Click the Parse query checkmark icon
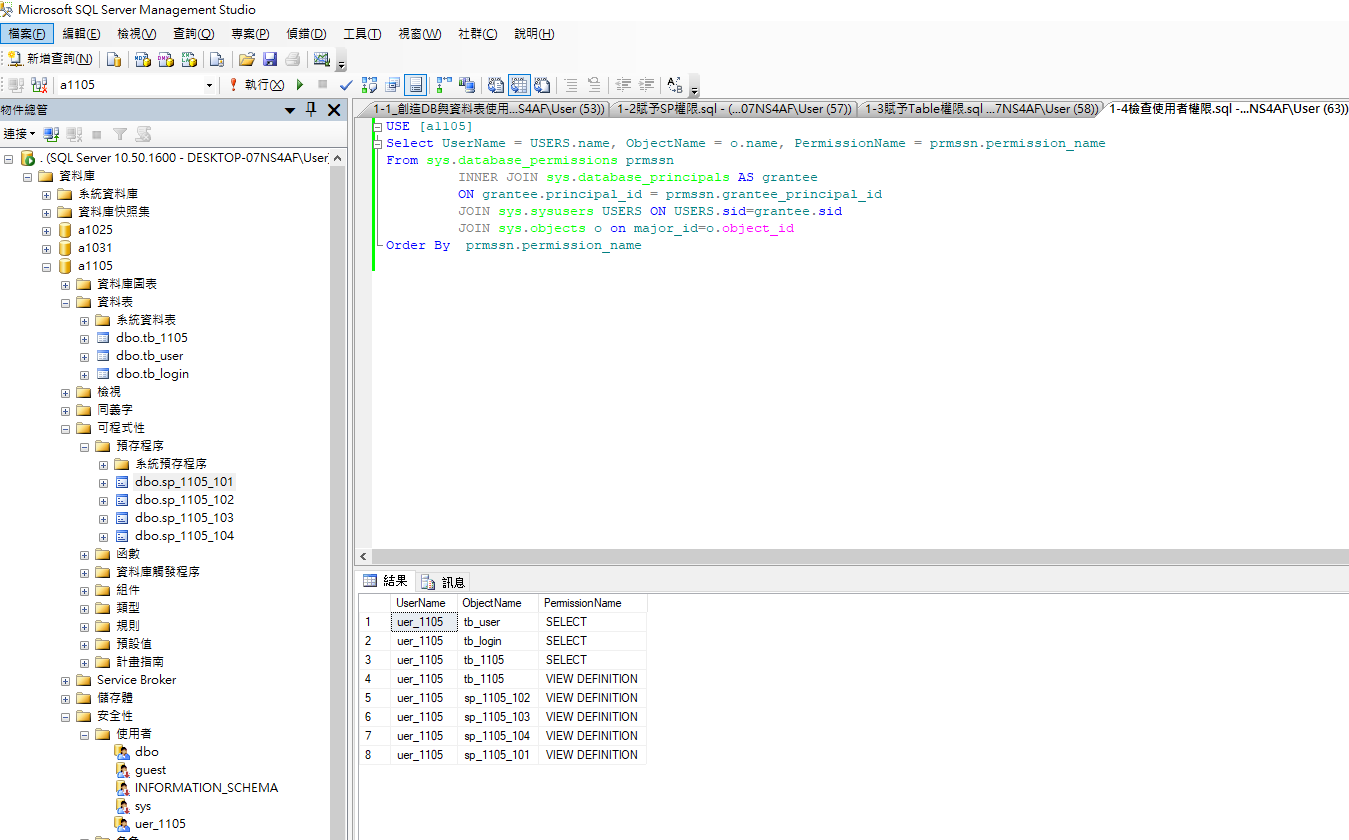The height and width of the screenshot is (840, 1349). click(x=346, y=85)
